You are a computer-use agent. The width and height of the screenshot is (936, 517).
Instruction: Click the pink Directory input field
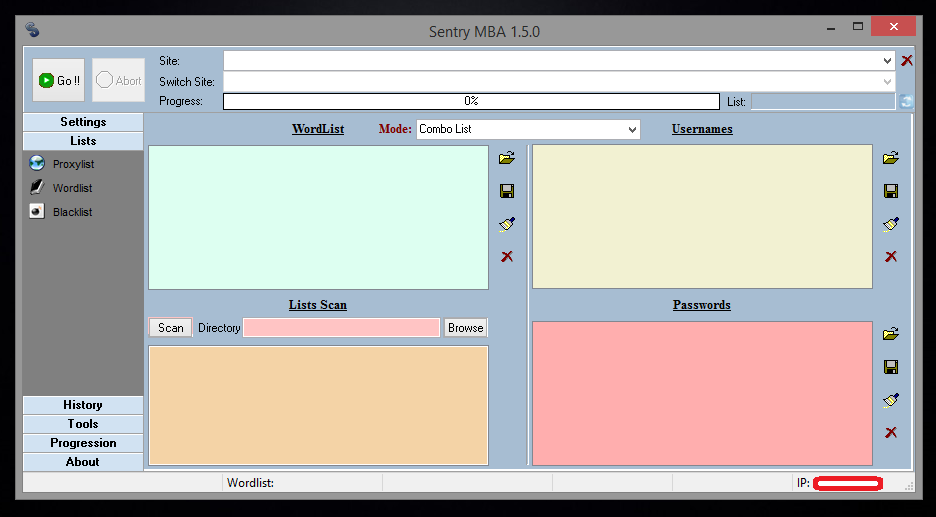(341, 328)
